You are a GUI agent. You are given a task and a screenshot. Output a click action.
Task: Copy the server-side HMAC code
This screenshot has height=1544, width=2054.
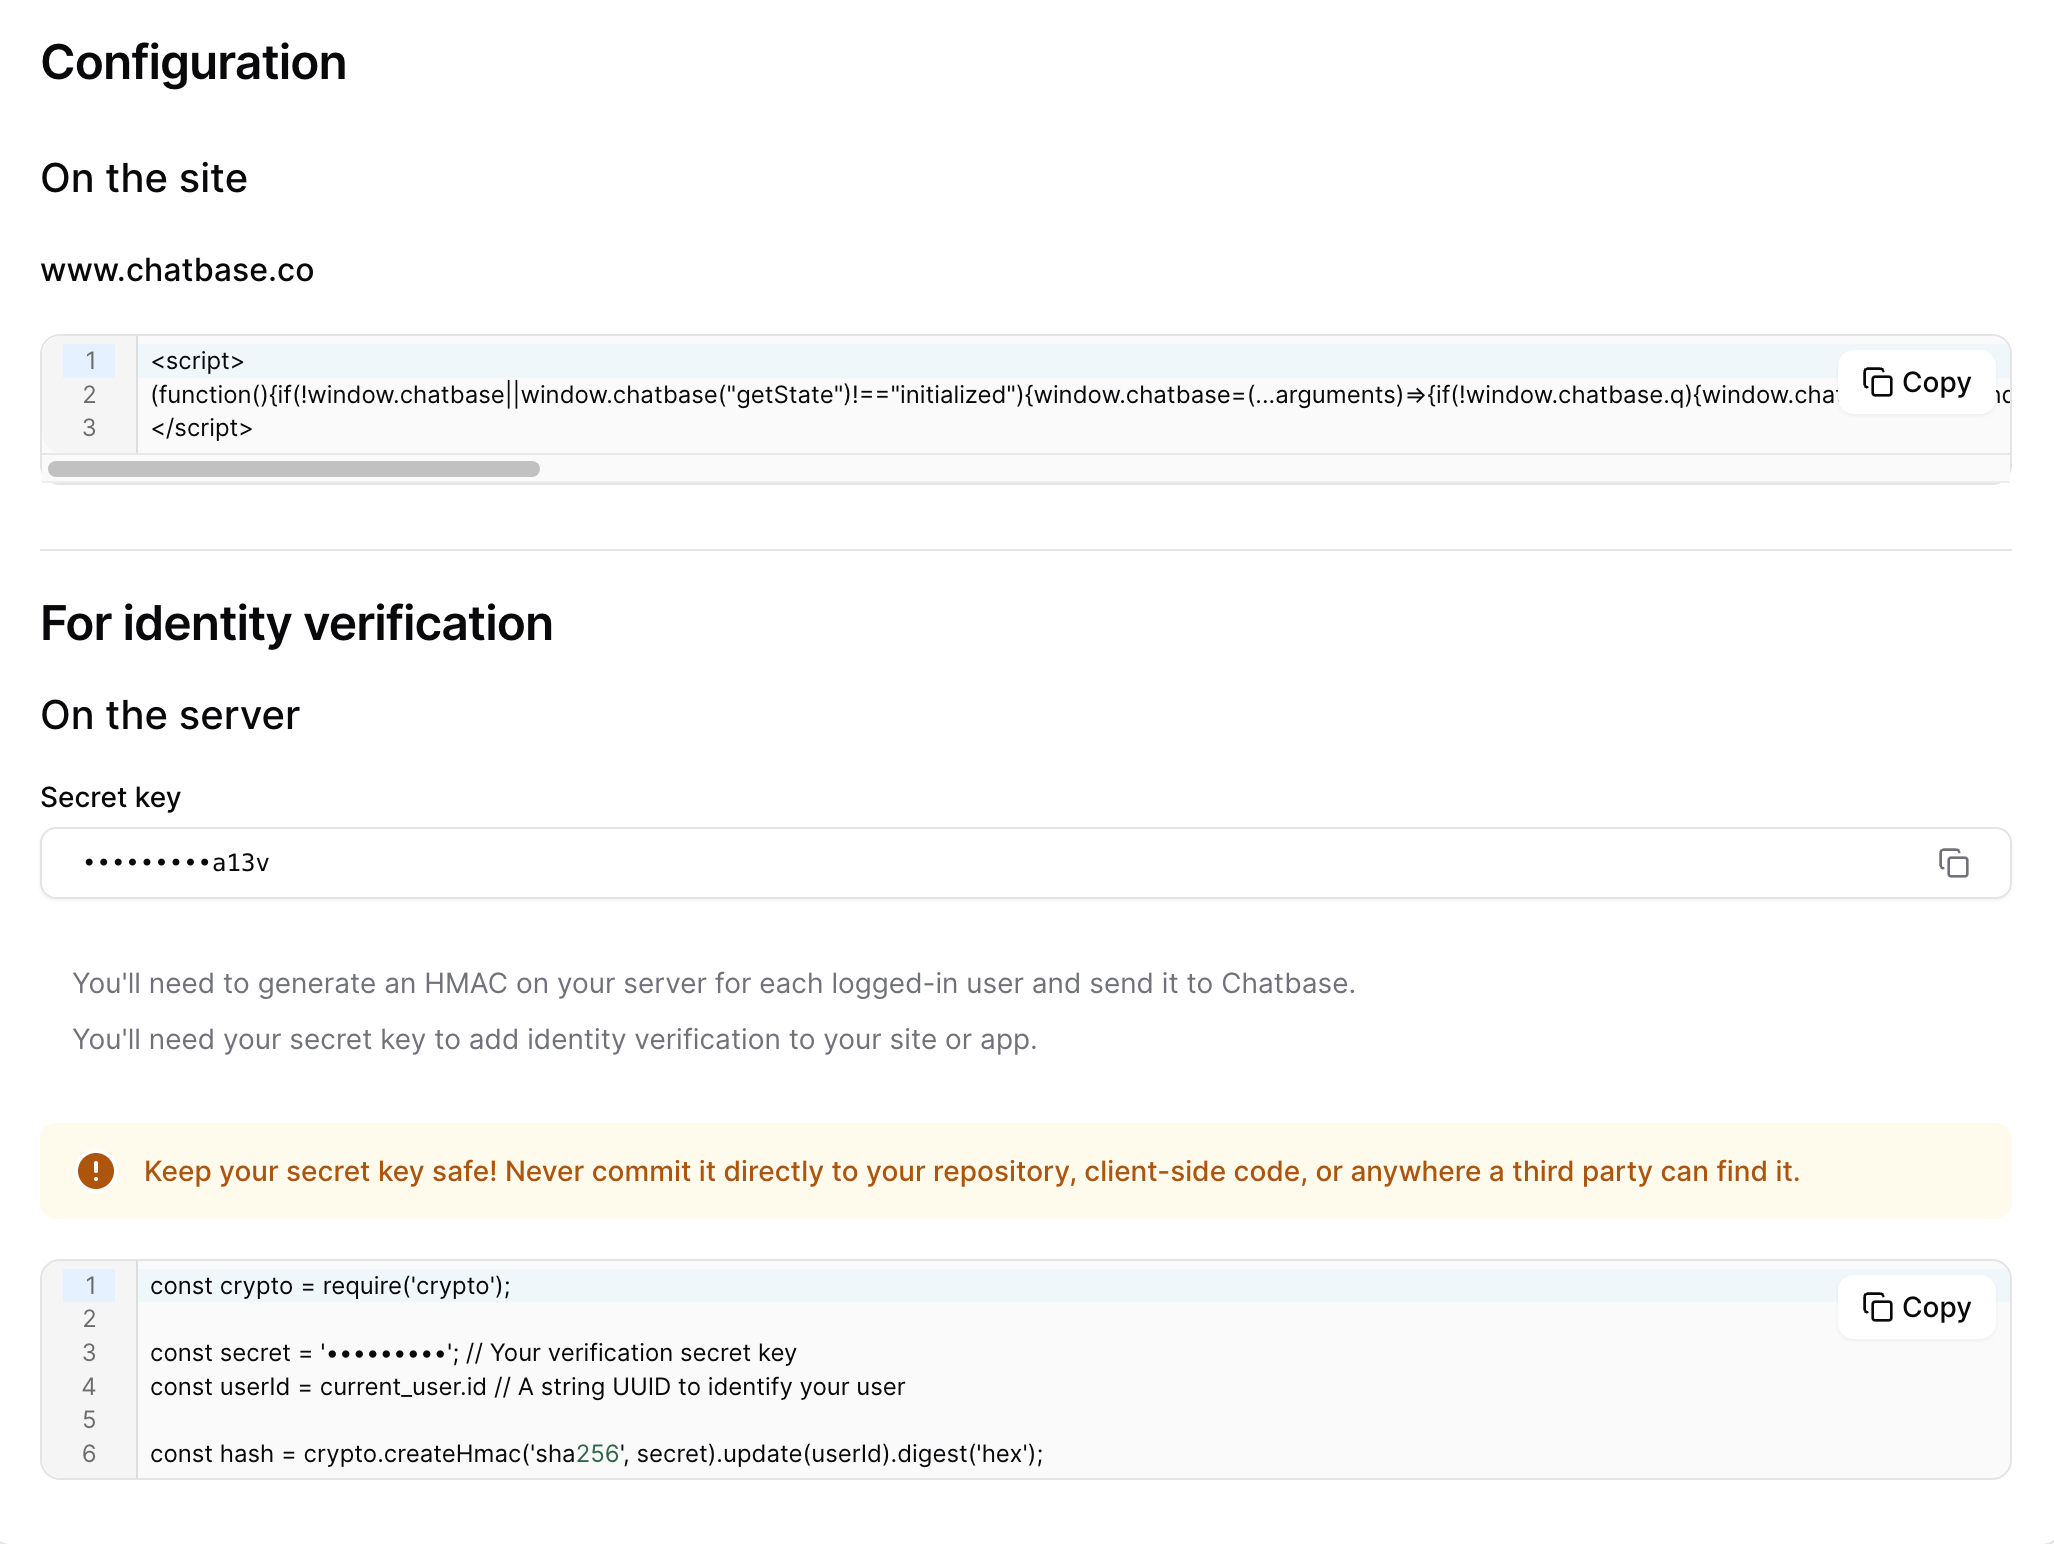(1916, 1307)
